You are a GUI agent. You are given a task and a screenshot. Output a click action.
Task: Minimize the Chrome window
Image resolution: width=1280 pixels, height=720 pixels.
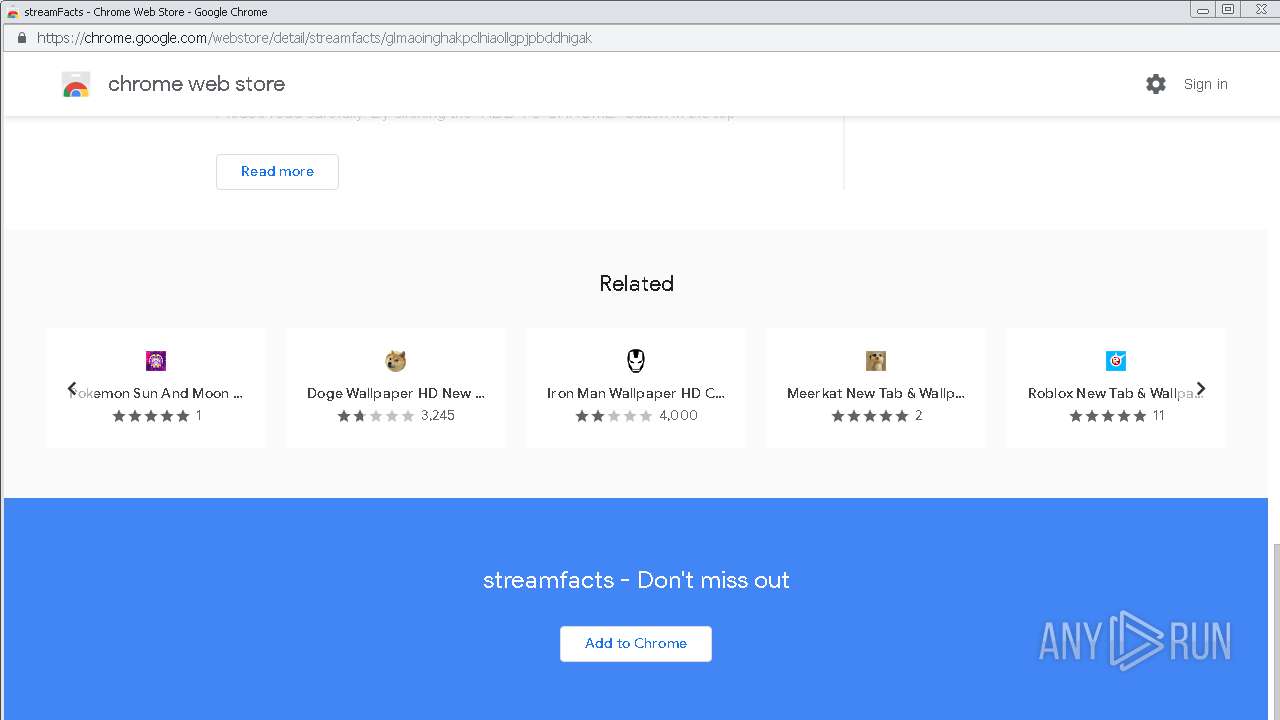1203,9
